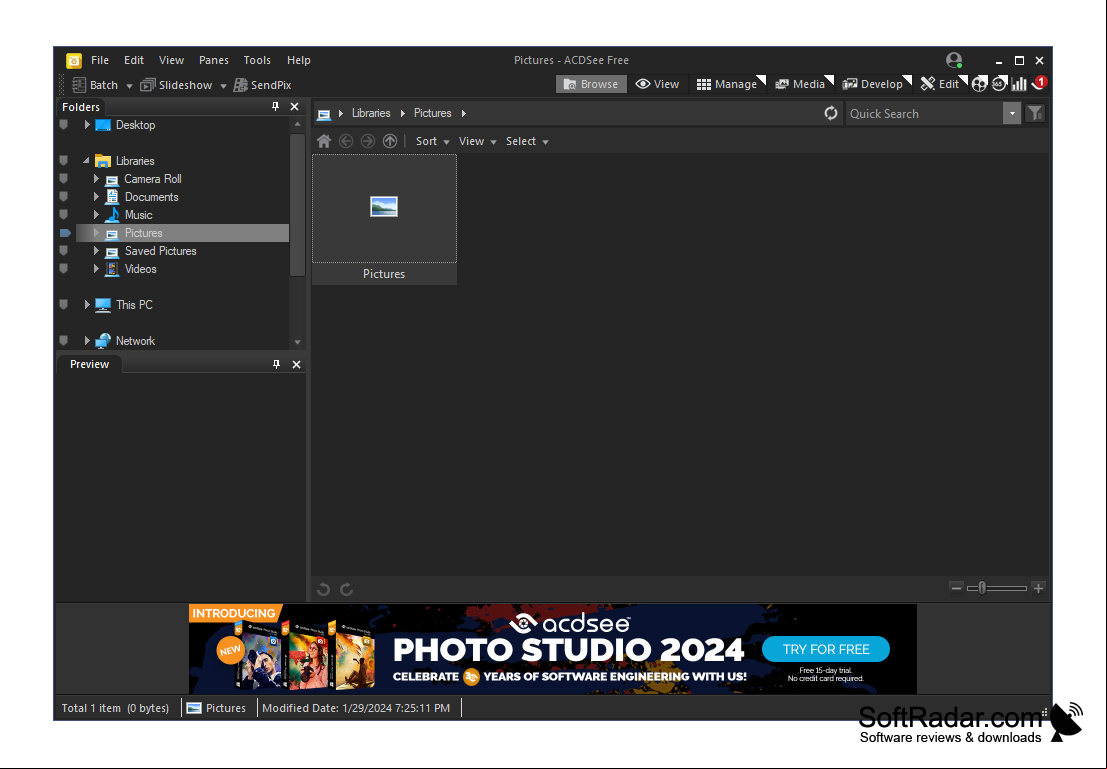Toggle the blue Easy-Select marker for Pictures

pos(65,233)
